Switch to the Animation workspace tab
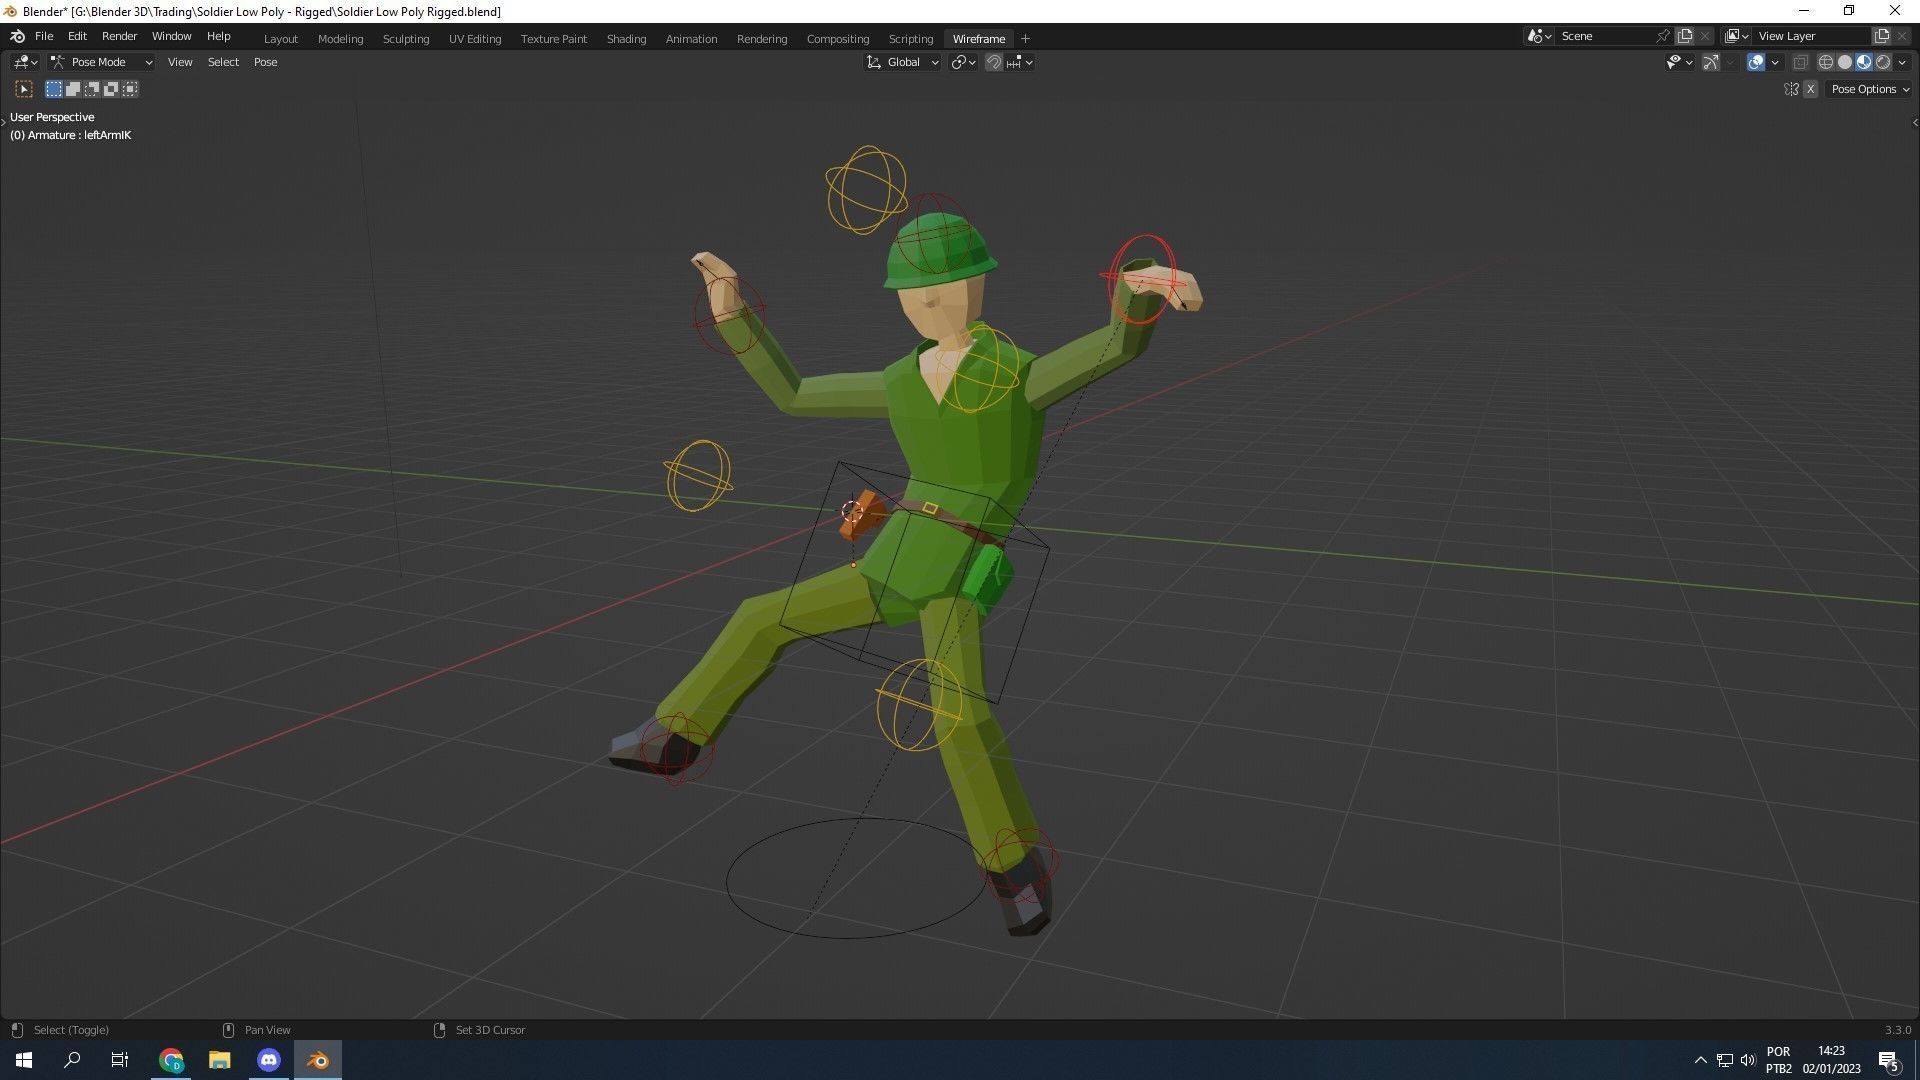Viewport: 1920px width, 1080px height. 691,38
